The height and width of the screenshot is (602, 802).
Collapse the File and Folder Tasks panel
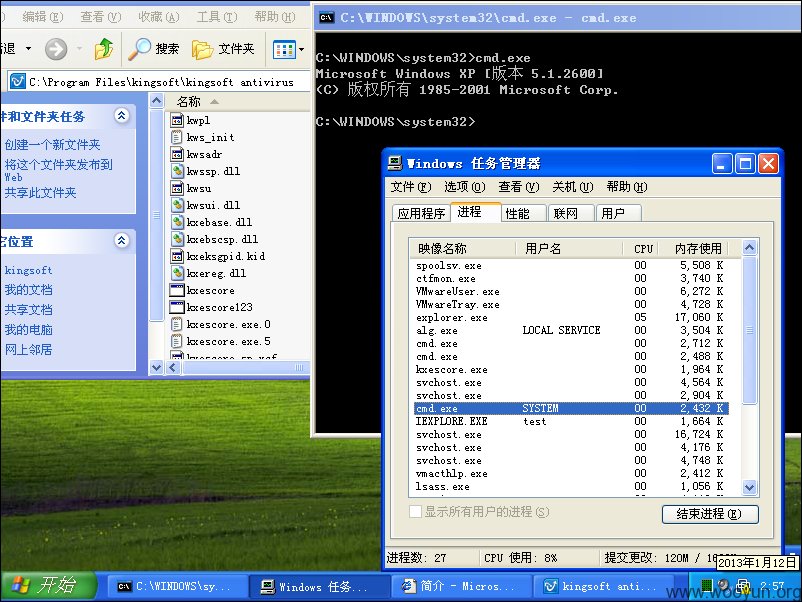tap(121, 116)
